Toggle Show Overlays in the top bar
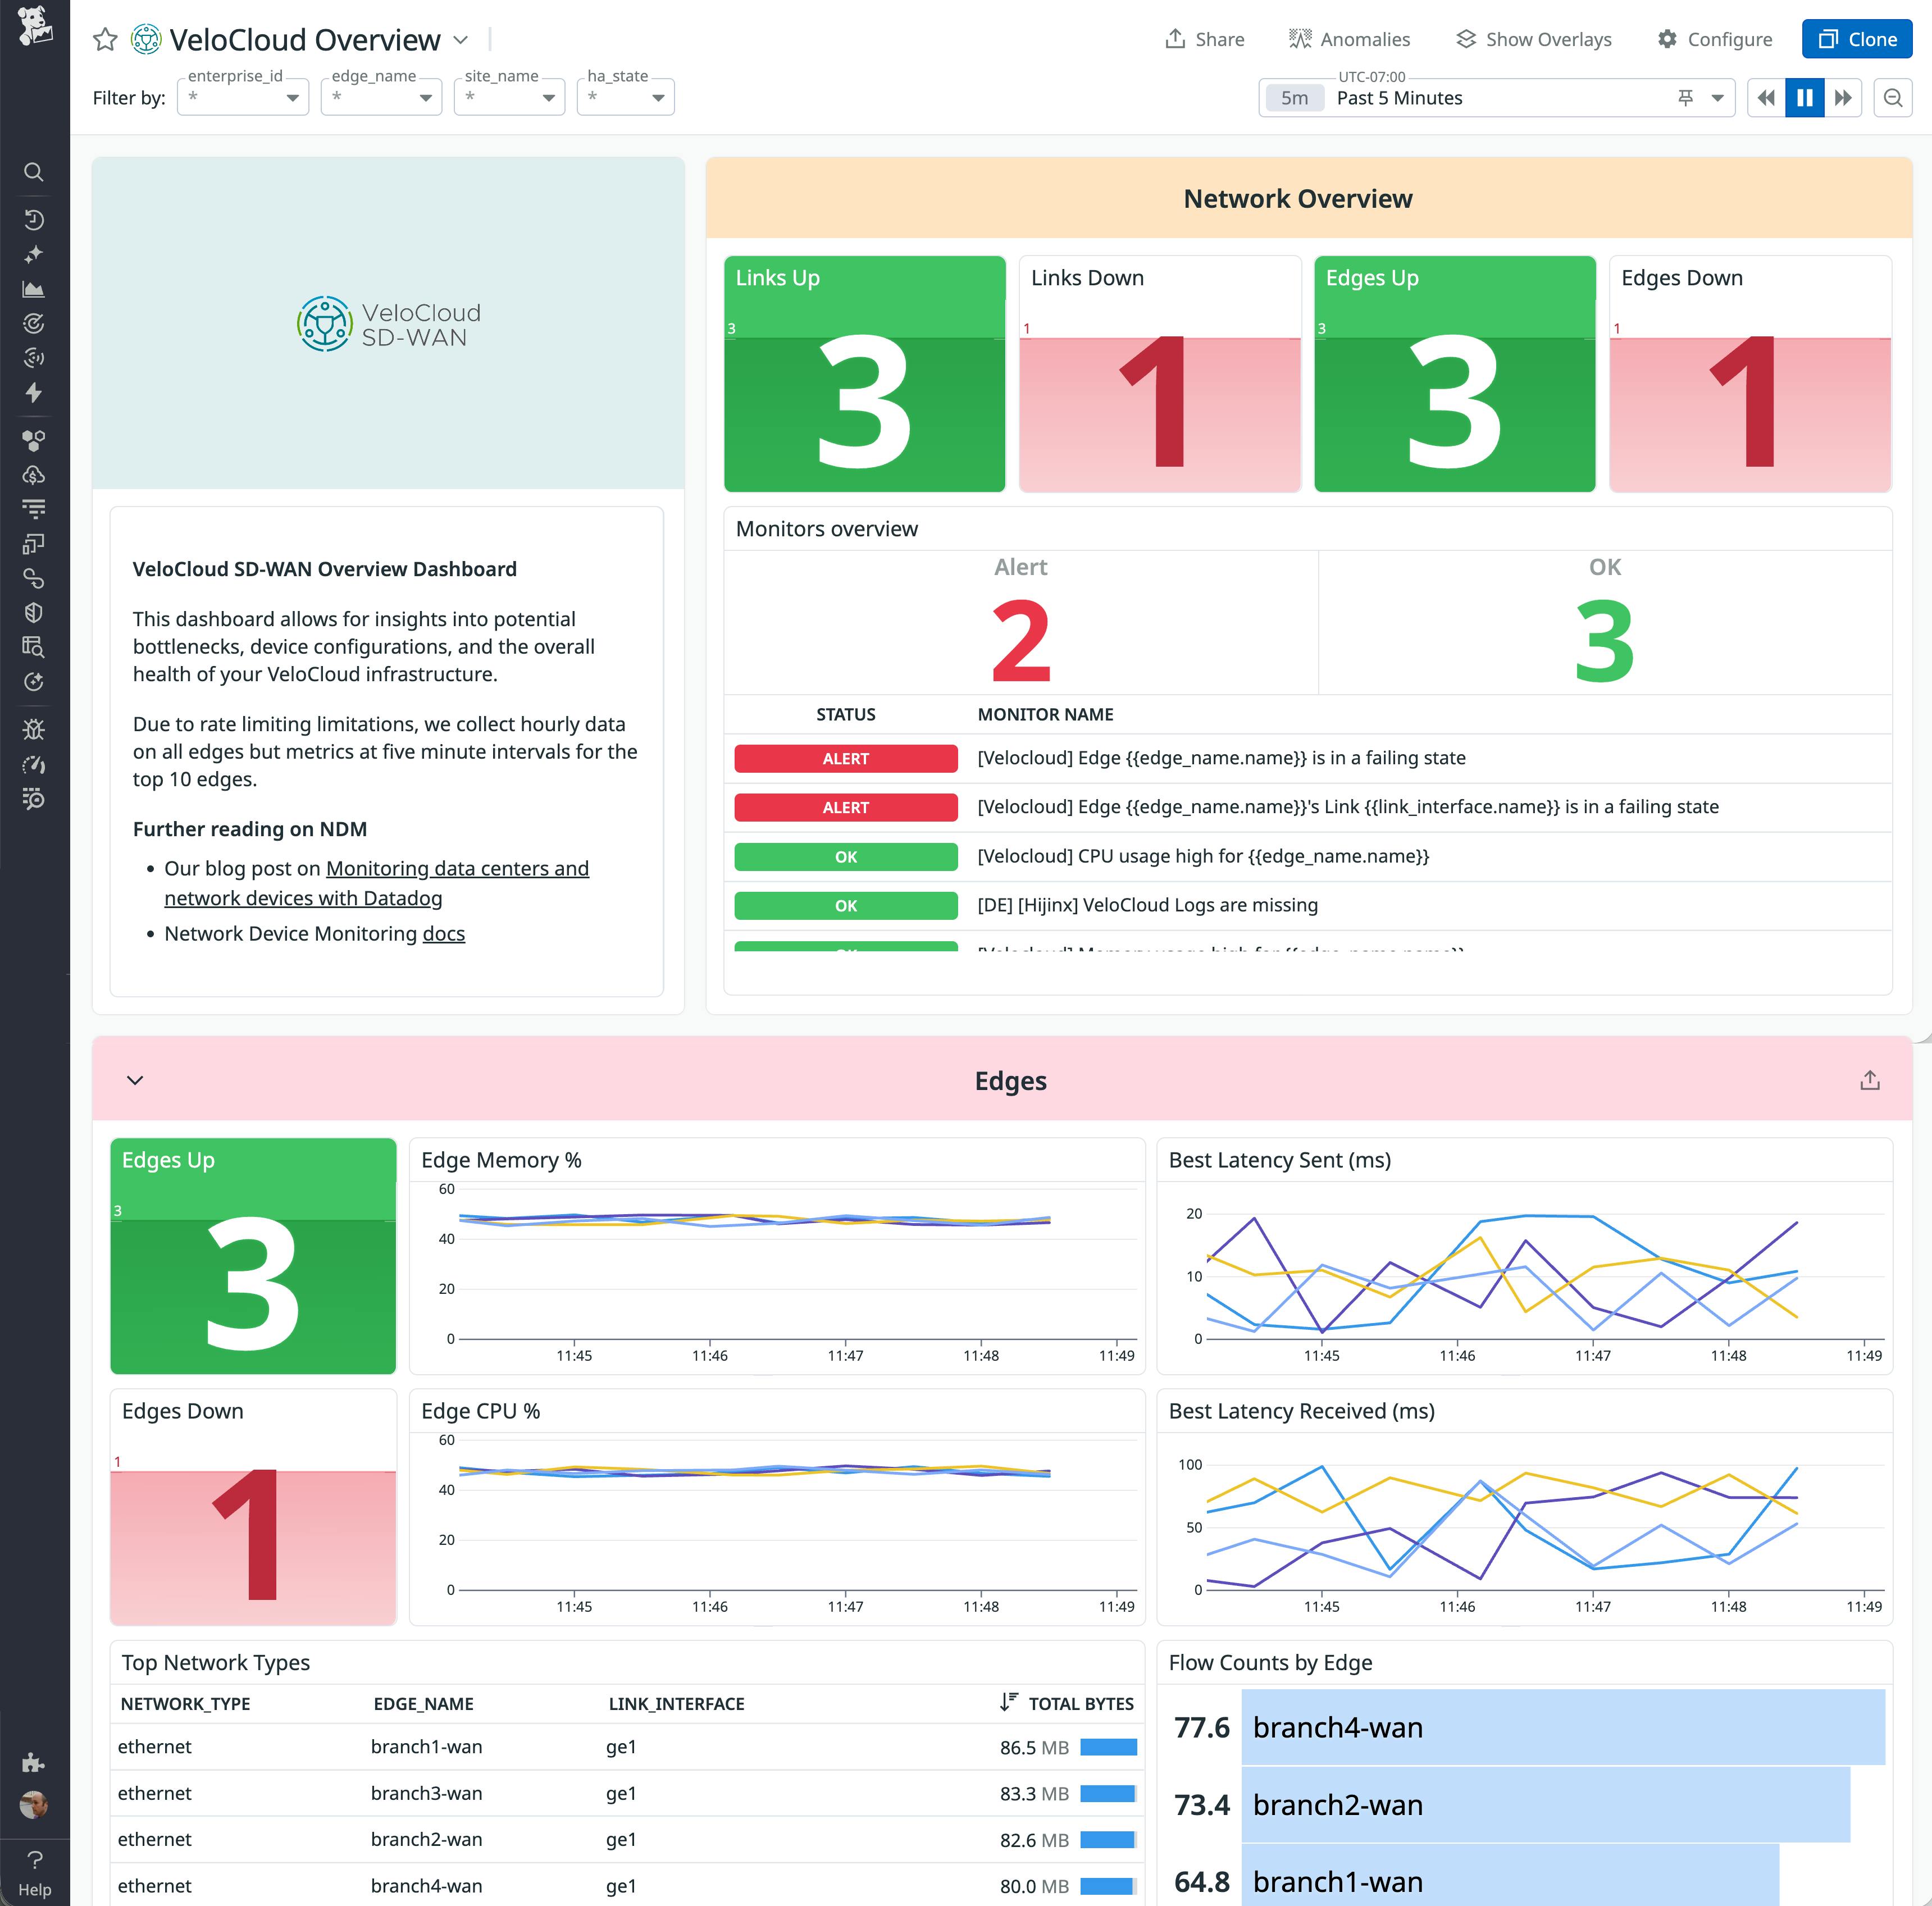1932x1906 pixels. tap(1532, 39)
